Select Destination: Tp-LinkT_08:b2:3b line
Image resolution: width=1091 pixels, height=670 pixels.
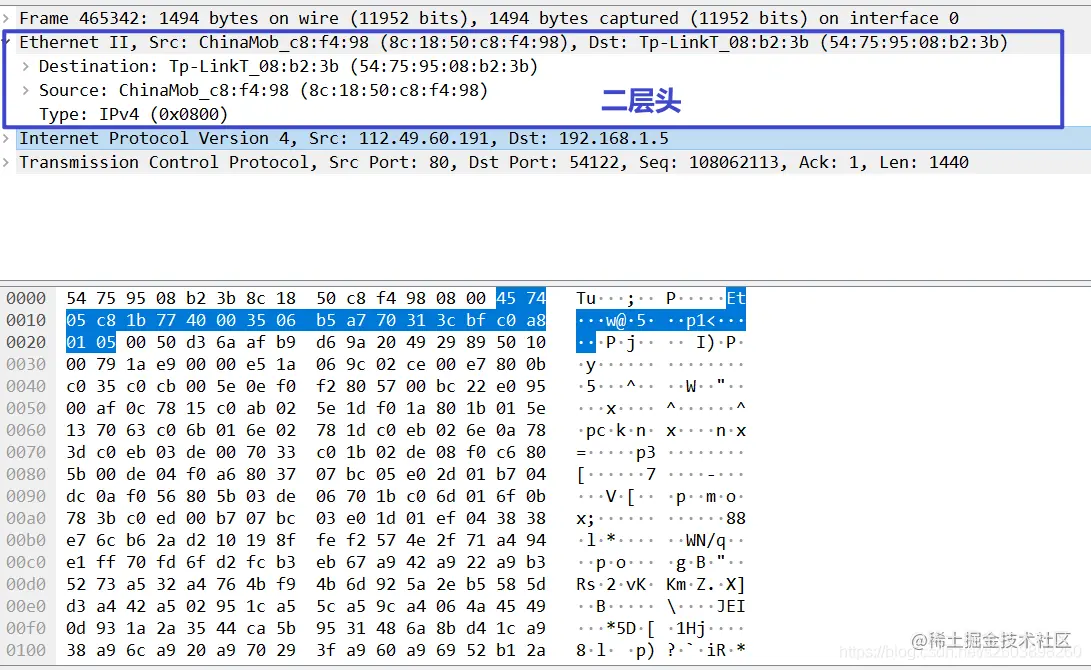(x=288, y=67)
